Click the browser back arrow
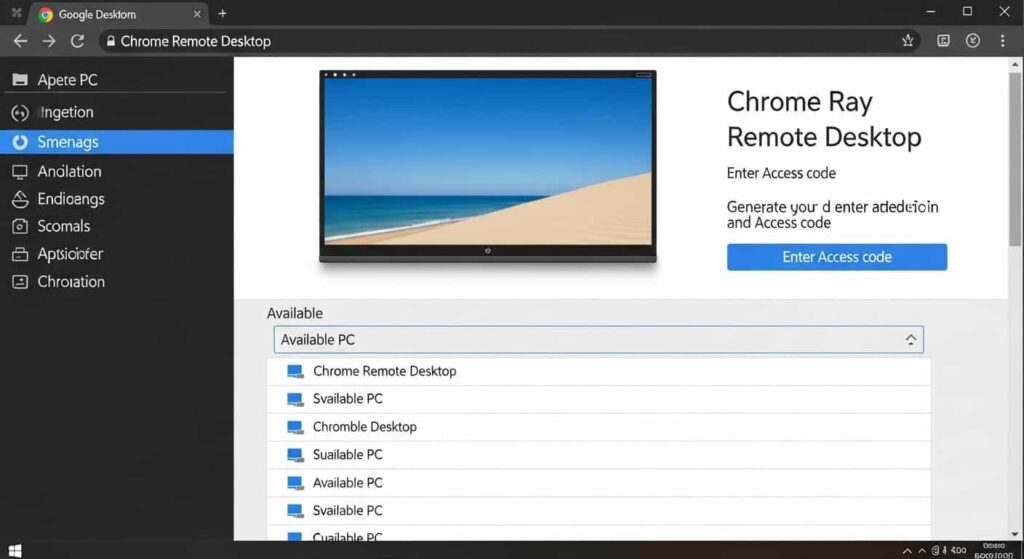 point(20,41)
